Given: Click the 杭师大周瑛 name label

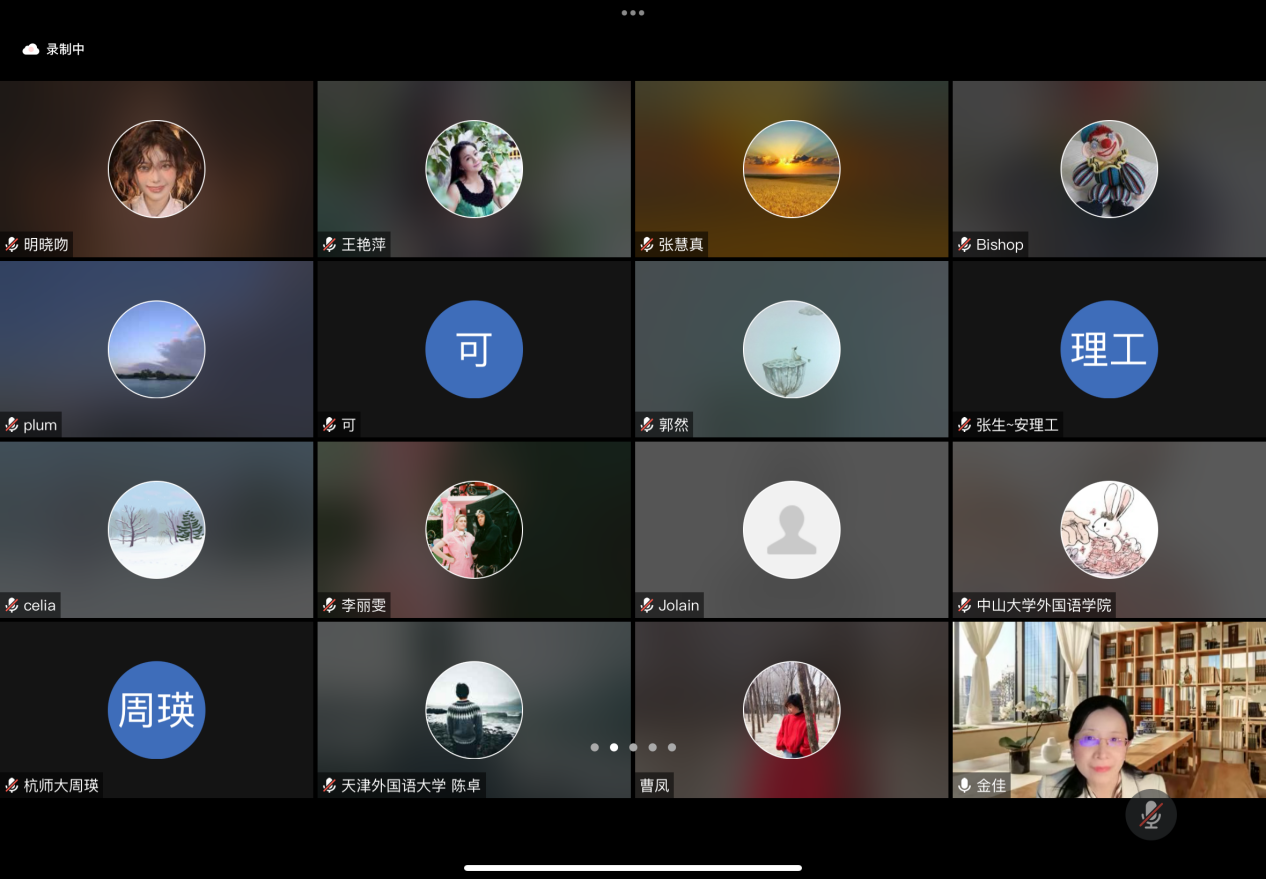Looking at the screenshot, I should tap(61, 785).
